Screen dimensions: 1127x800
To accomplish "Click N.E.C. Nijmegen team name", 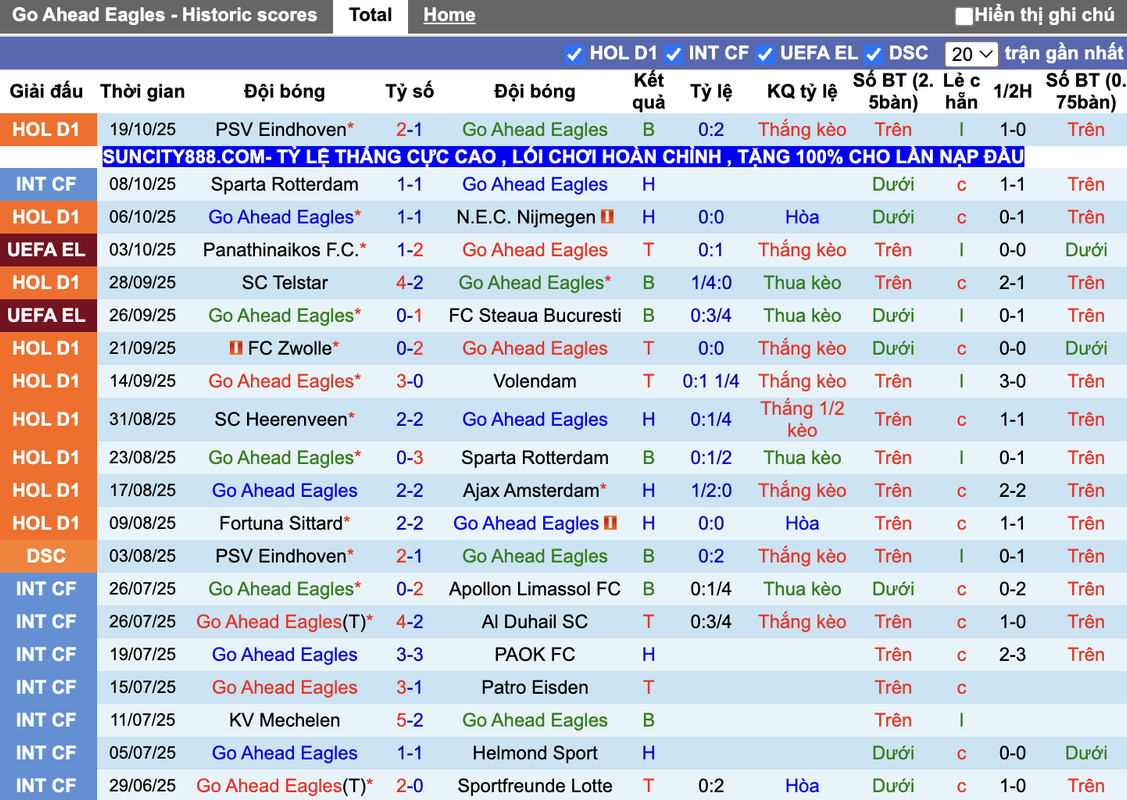I will [526, 216].
